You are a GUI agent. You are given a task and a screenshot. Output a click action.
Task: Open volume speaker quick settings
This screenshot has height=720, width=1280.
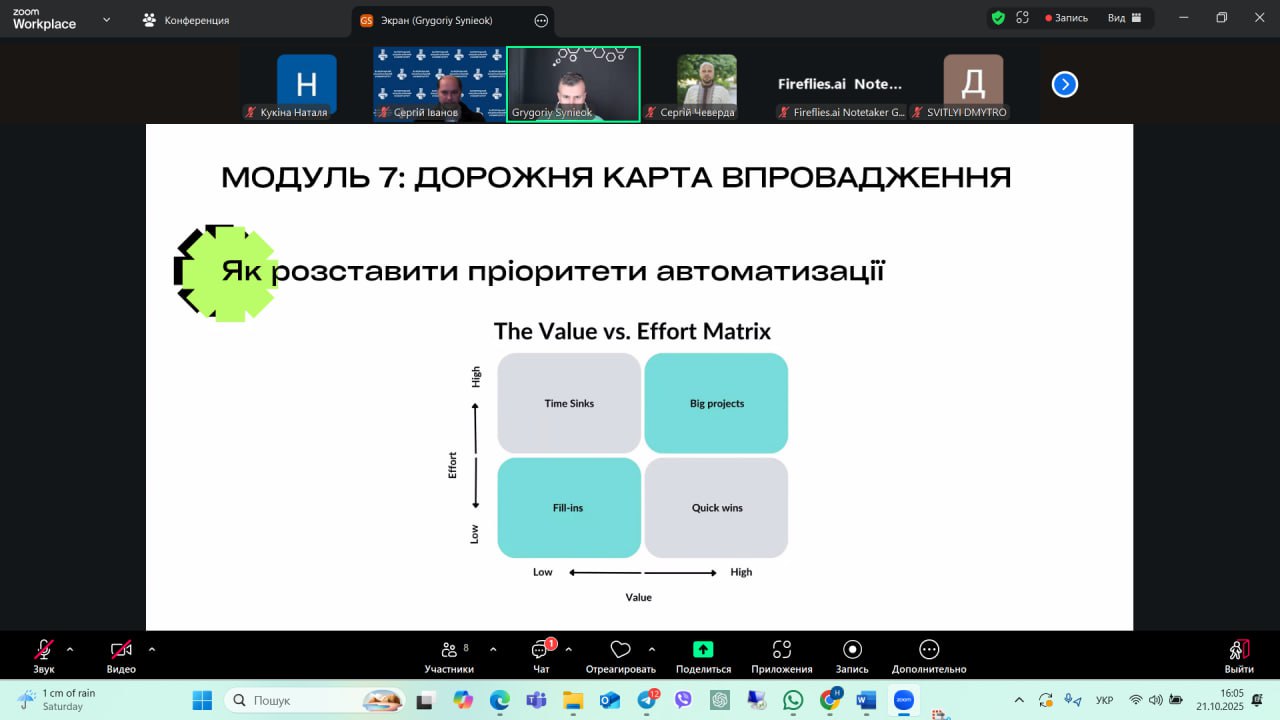pyautogui.click(x=1156, y=700)
